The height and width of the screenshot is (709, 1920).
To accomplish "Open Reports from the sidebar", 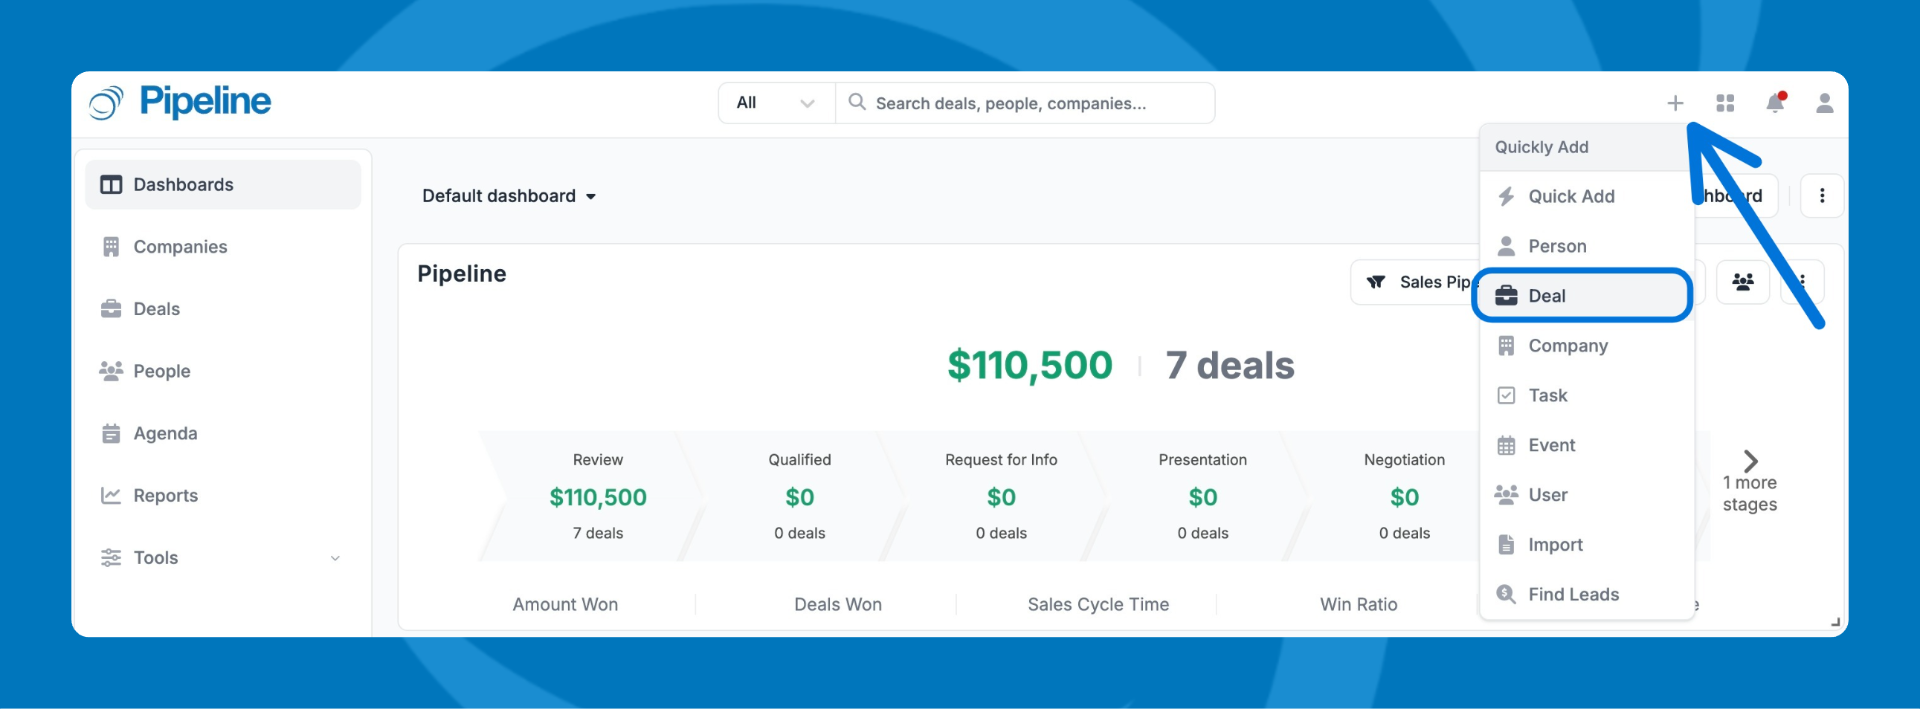I will pos(165,496).
